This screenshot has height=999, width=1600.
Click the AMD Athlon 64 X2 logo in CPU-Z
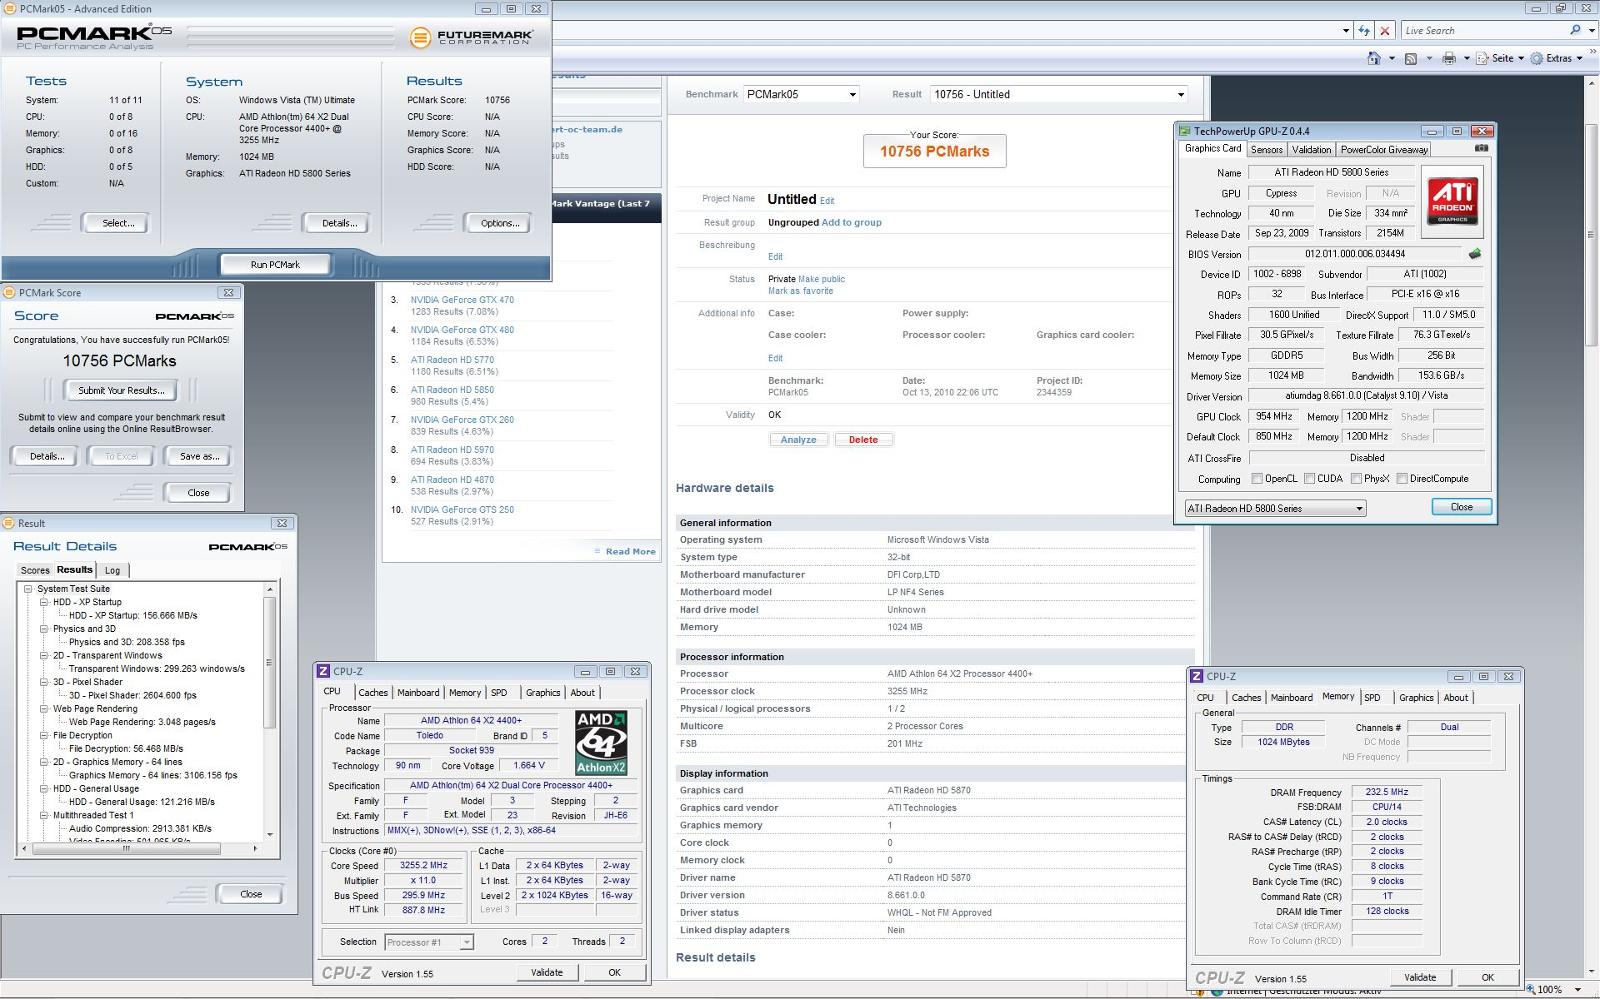[601, 742]
